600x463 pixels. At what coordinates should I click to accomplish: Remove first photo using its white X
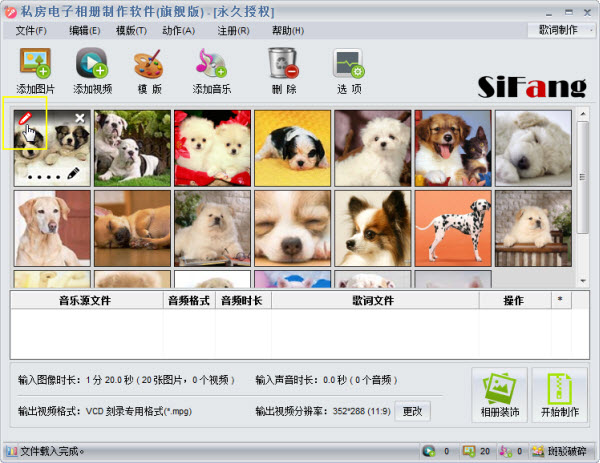coord(80,119)
